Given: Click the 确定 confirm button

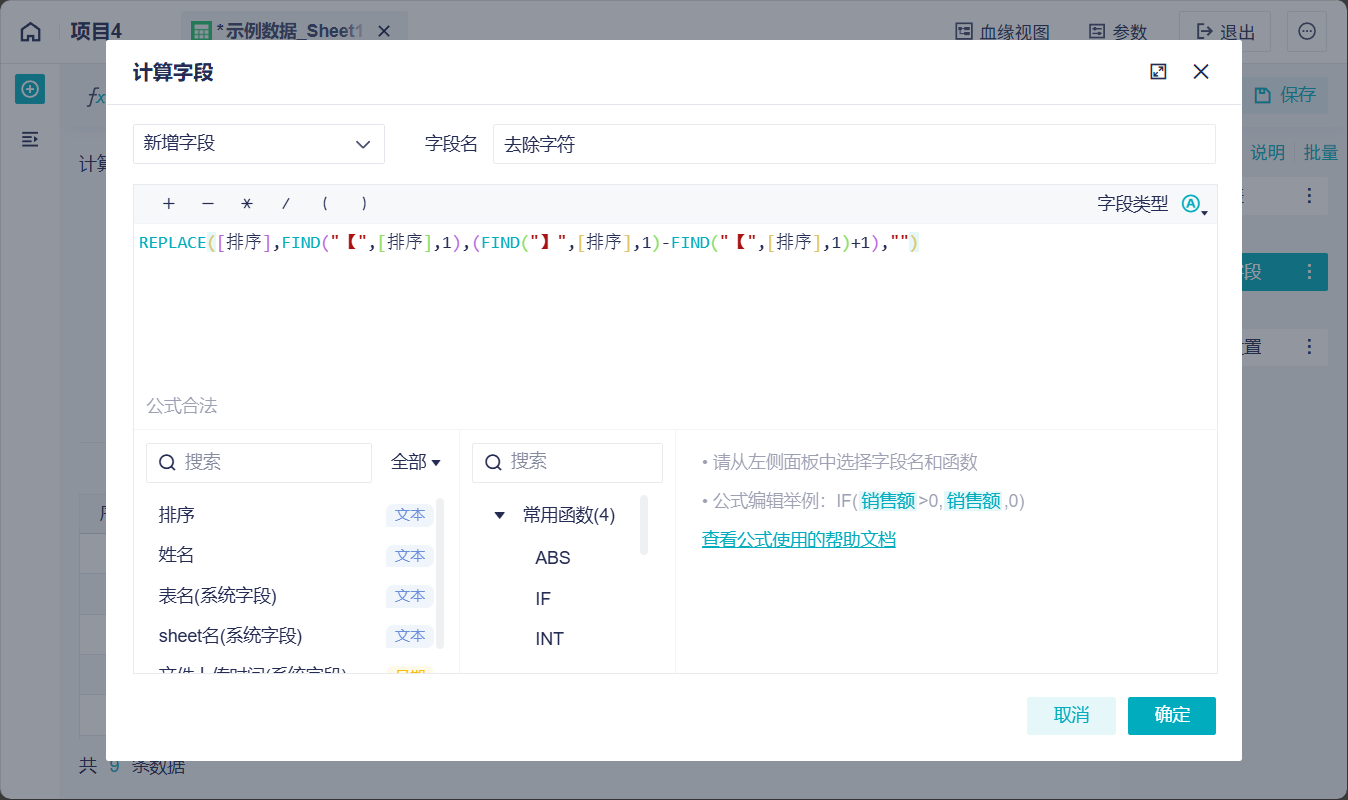Looking at the screenshot, I should [x=1172, y=716].
